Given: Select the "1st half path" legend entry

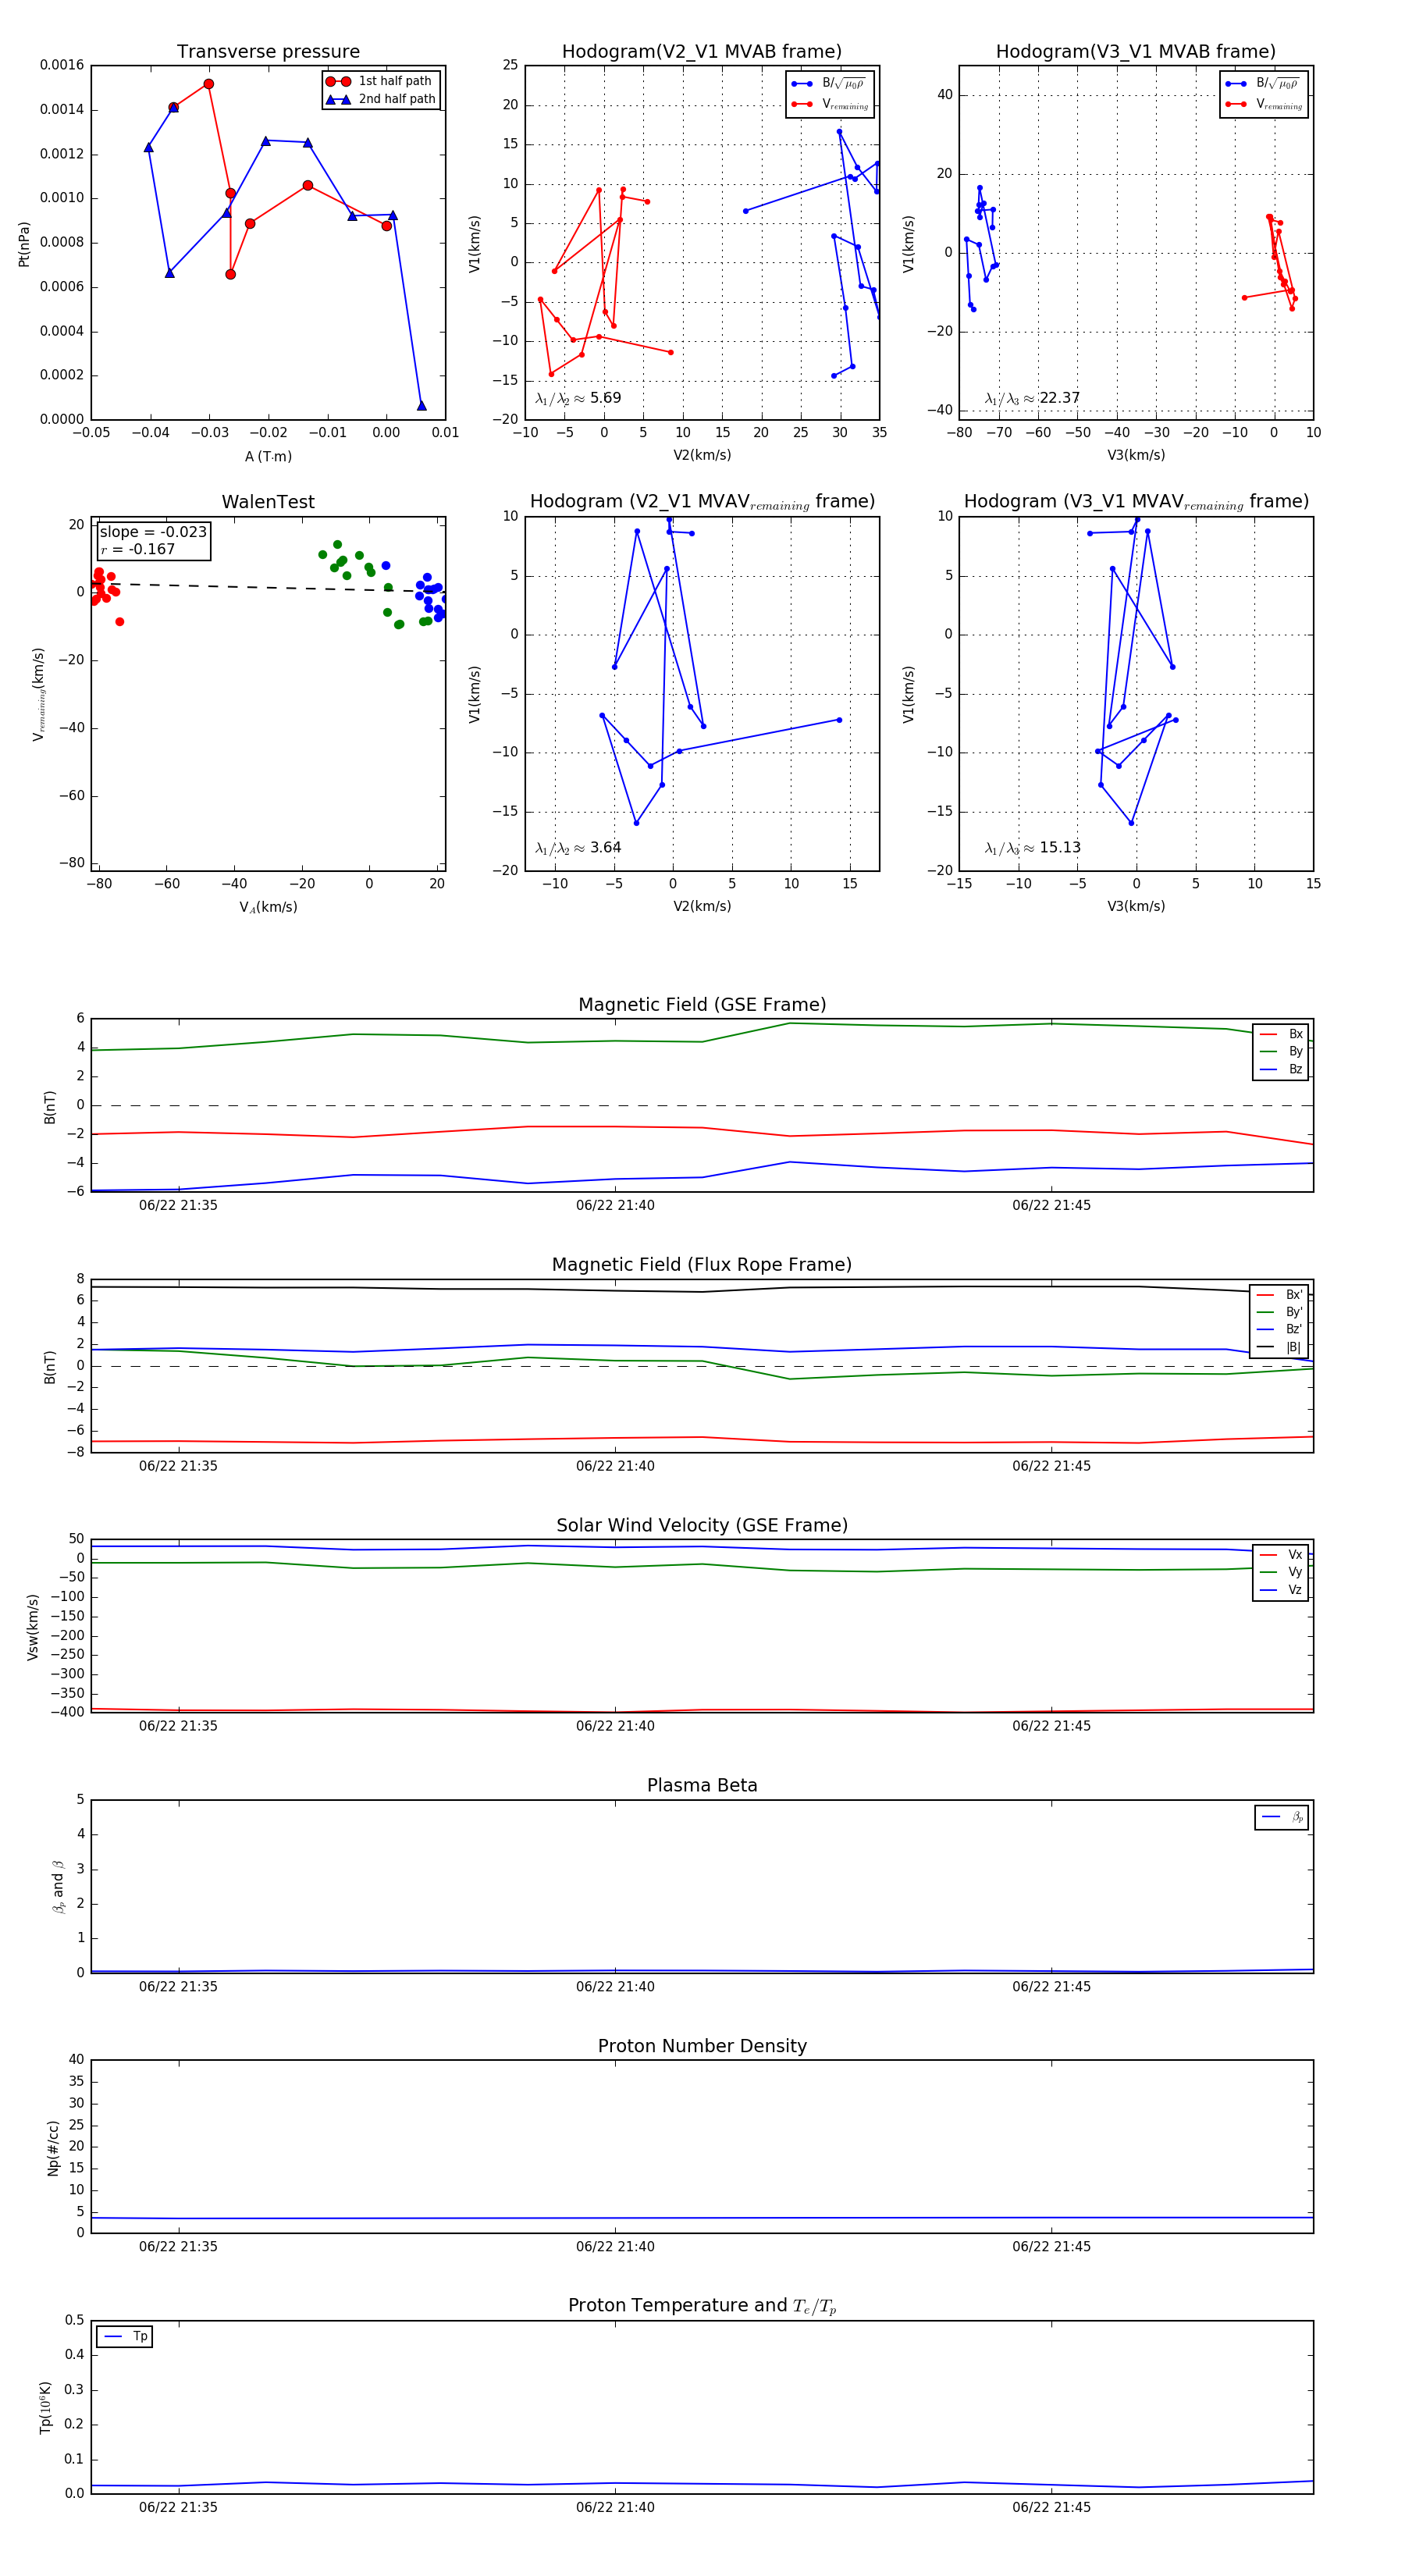Looking at the screenshot, I should coord(379,81).
